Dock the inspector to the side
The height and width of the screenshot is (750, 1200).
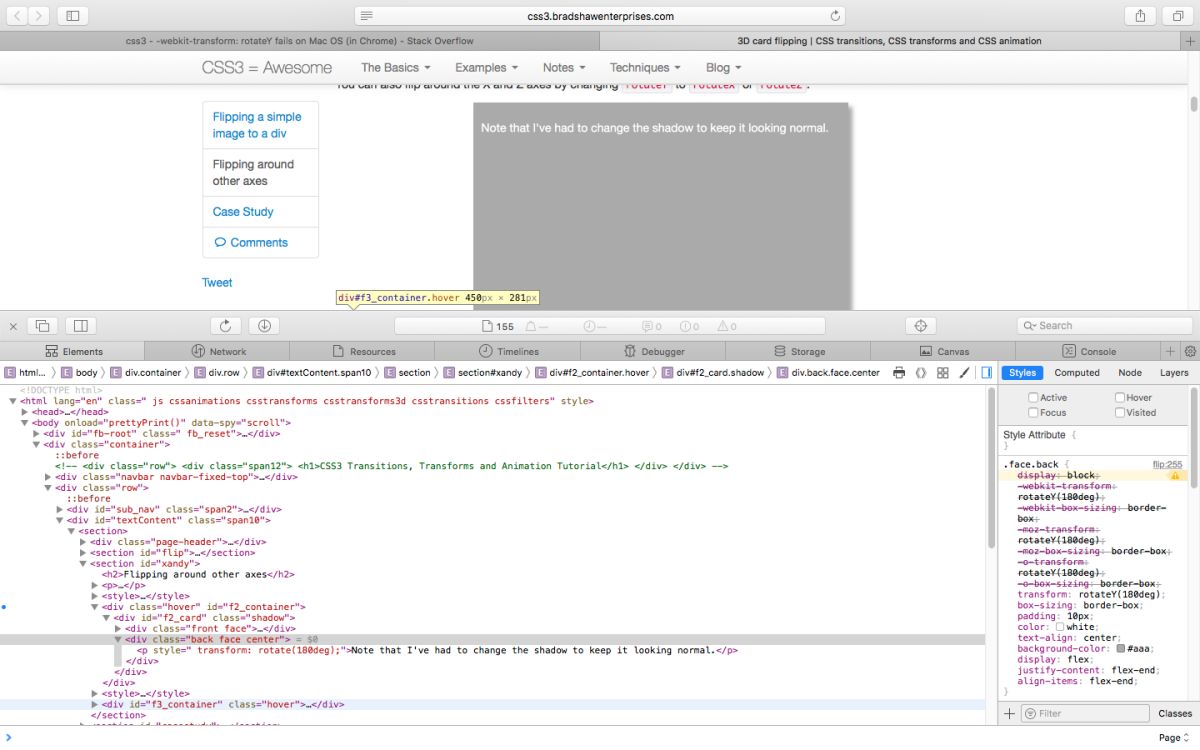81,326
